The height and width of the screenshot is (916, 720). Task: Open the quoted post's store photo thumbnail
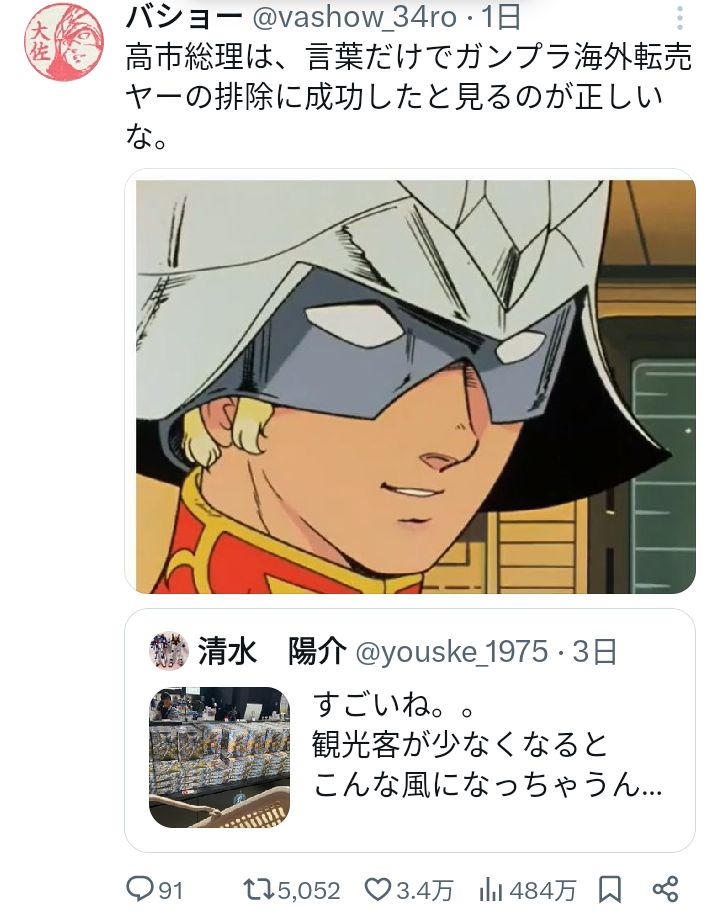(220, 757)
